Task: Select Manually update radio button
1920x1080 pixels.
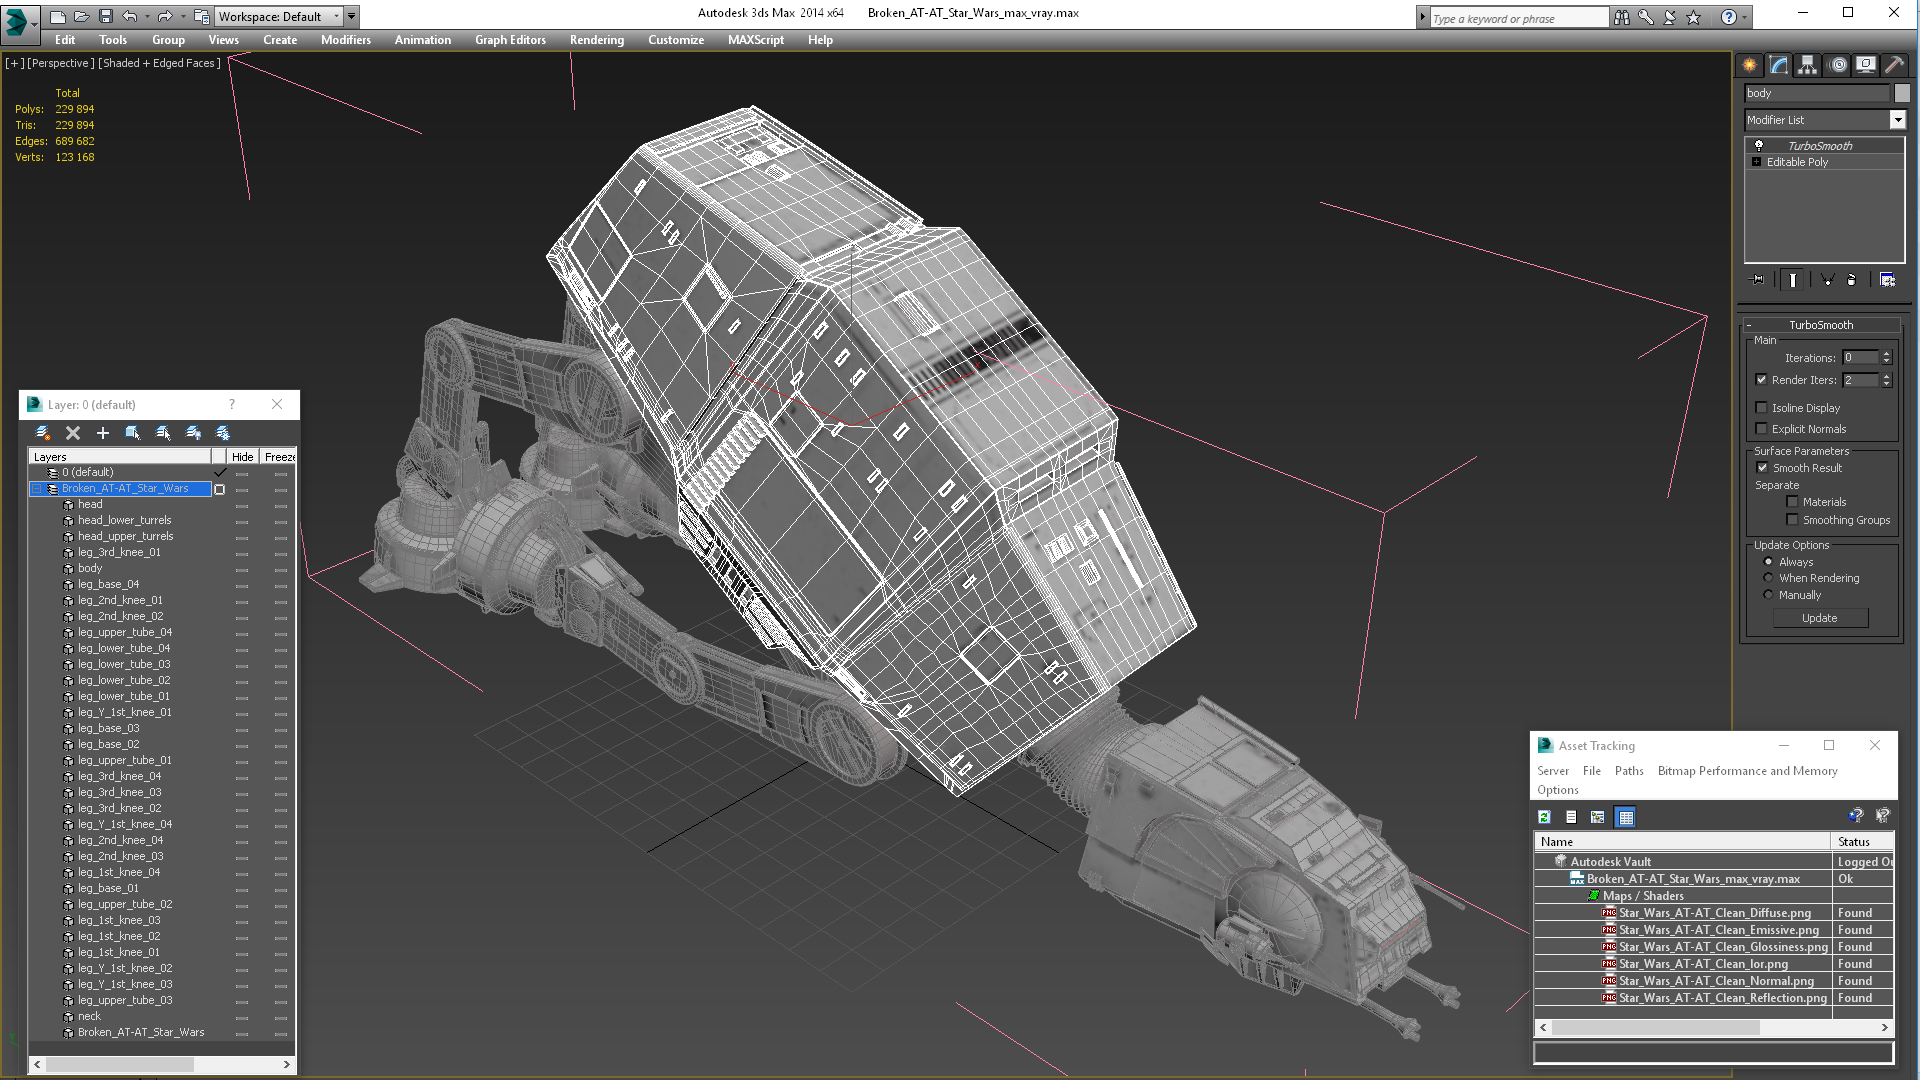Action: (x=1768, y=595)
